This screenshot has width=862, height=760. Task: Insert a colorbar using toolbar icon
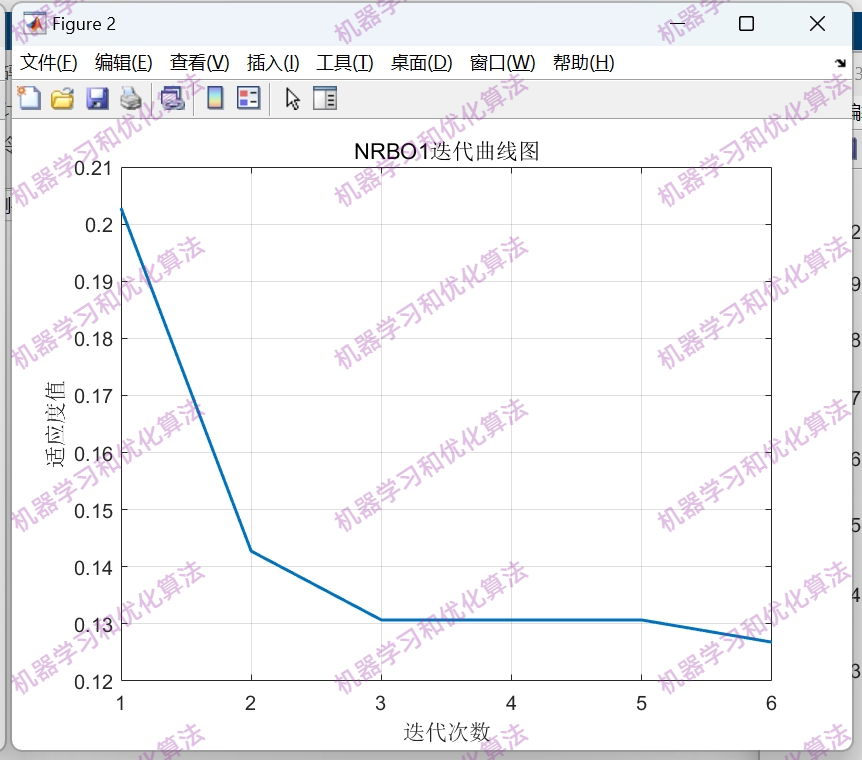[215, 99]
